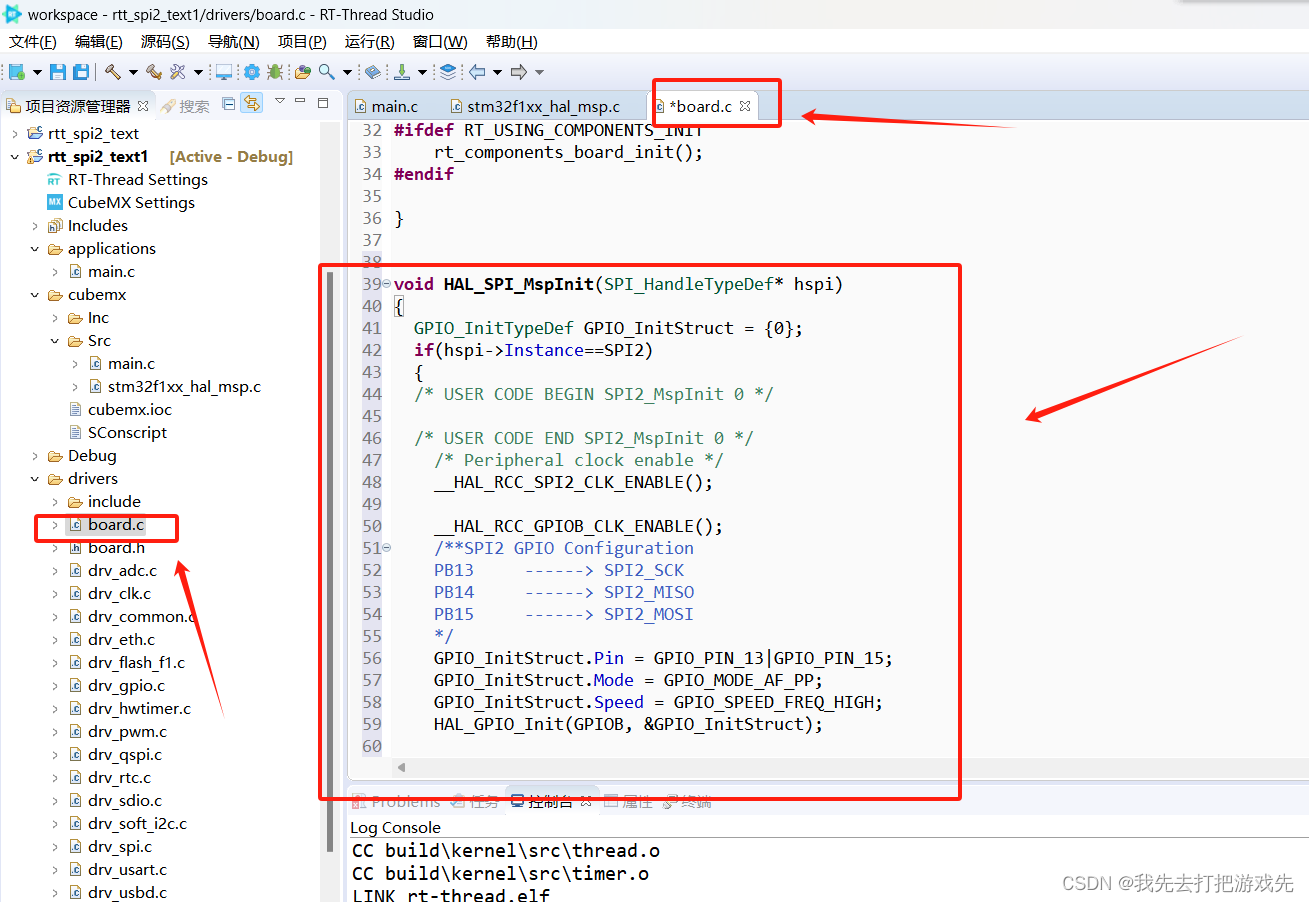This screenshot has width=1309, height=902.
Task: Open the SDK manager stacked layers icon
Action: click(x=447, y=72)
